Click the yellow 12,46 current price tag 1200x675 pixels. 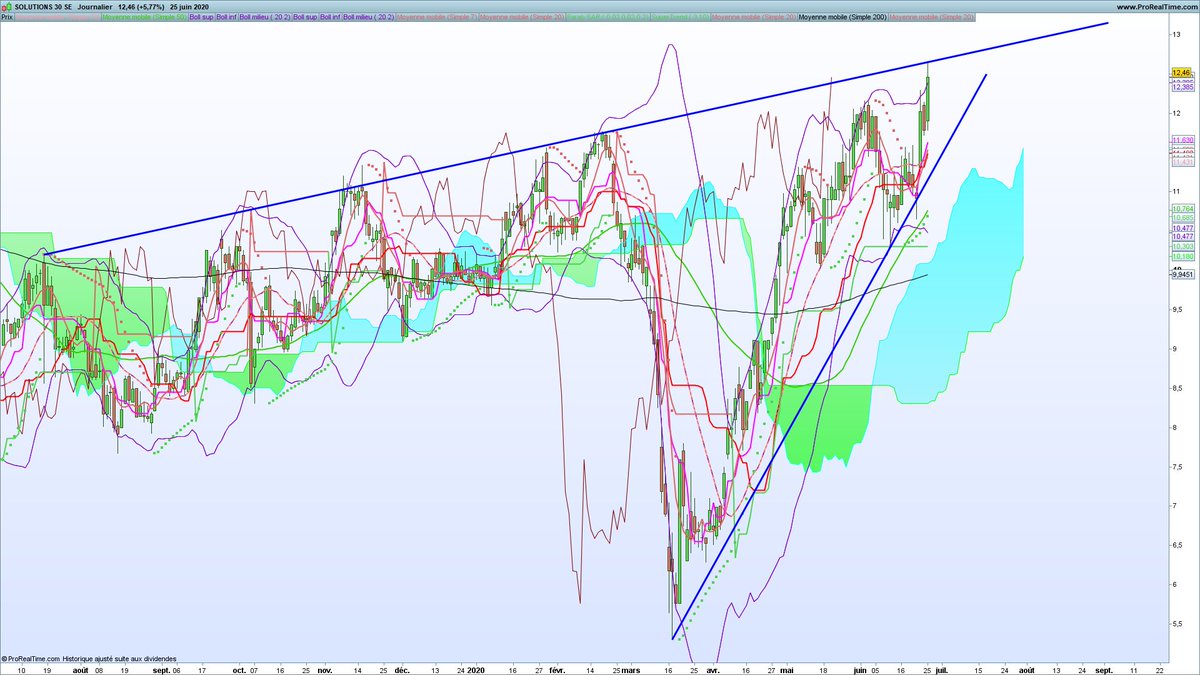tap(1180, 73)
